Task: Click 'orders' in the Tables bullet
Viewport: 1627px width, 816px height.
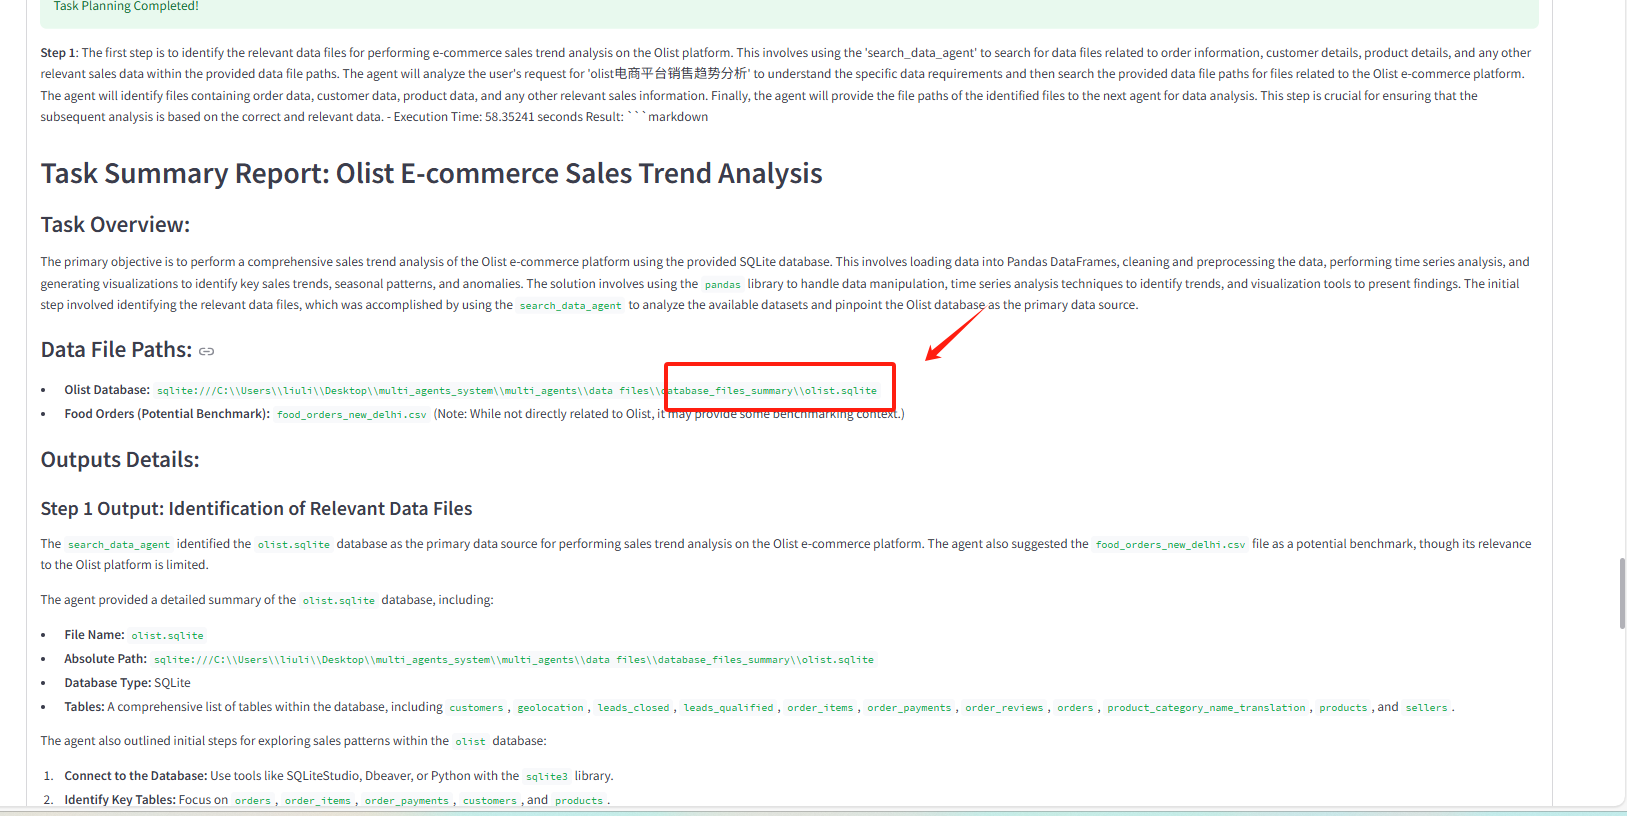Action: pos(1075,708)
